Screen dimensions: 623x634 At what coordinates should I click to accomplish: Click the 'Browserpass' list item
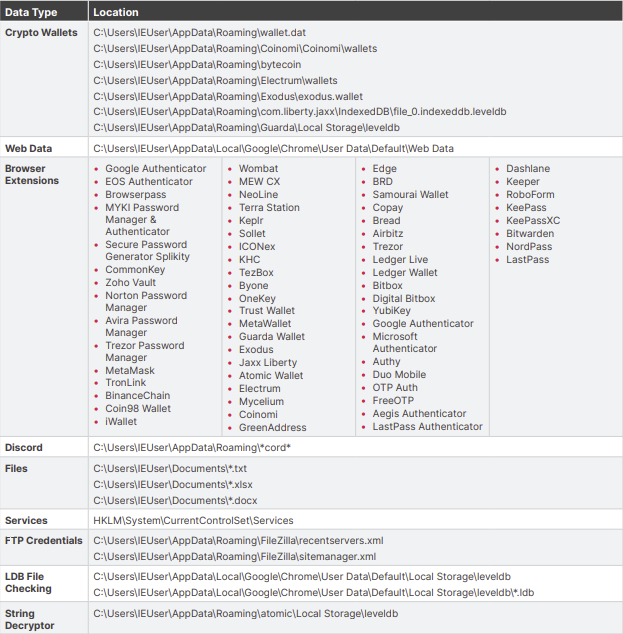pos(135,194)
